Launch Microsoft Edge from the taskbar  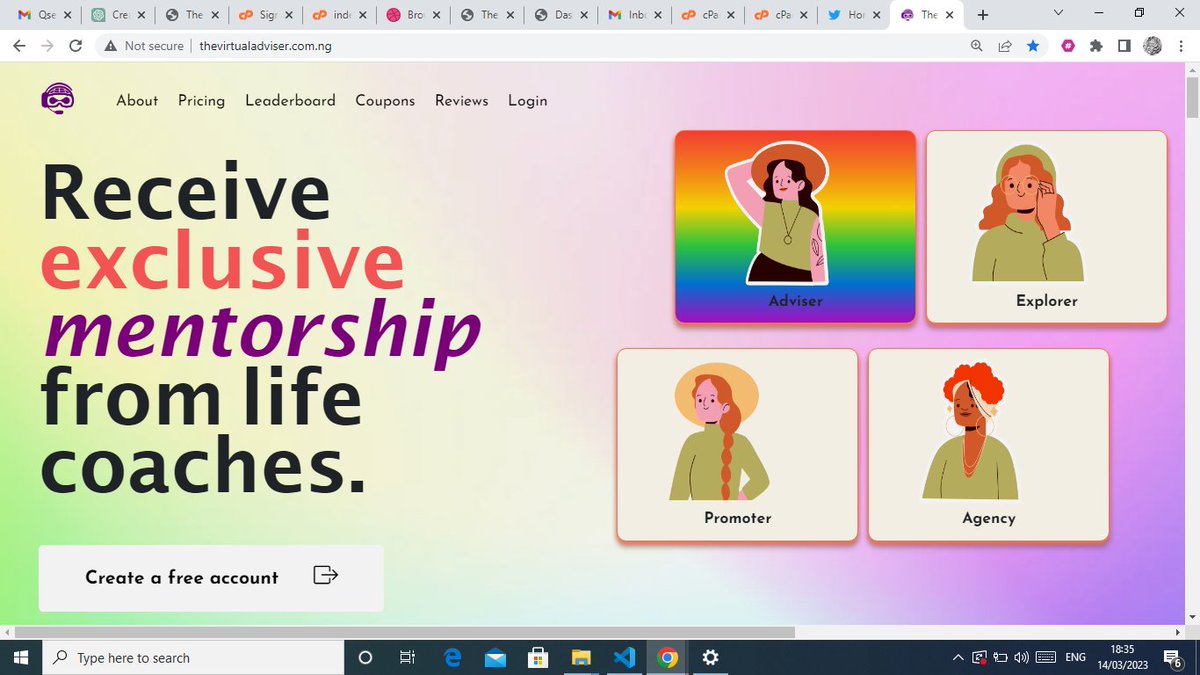coord(452,658)
